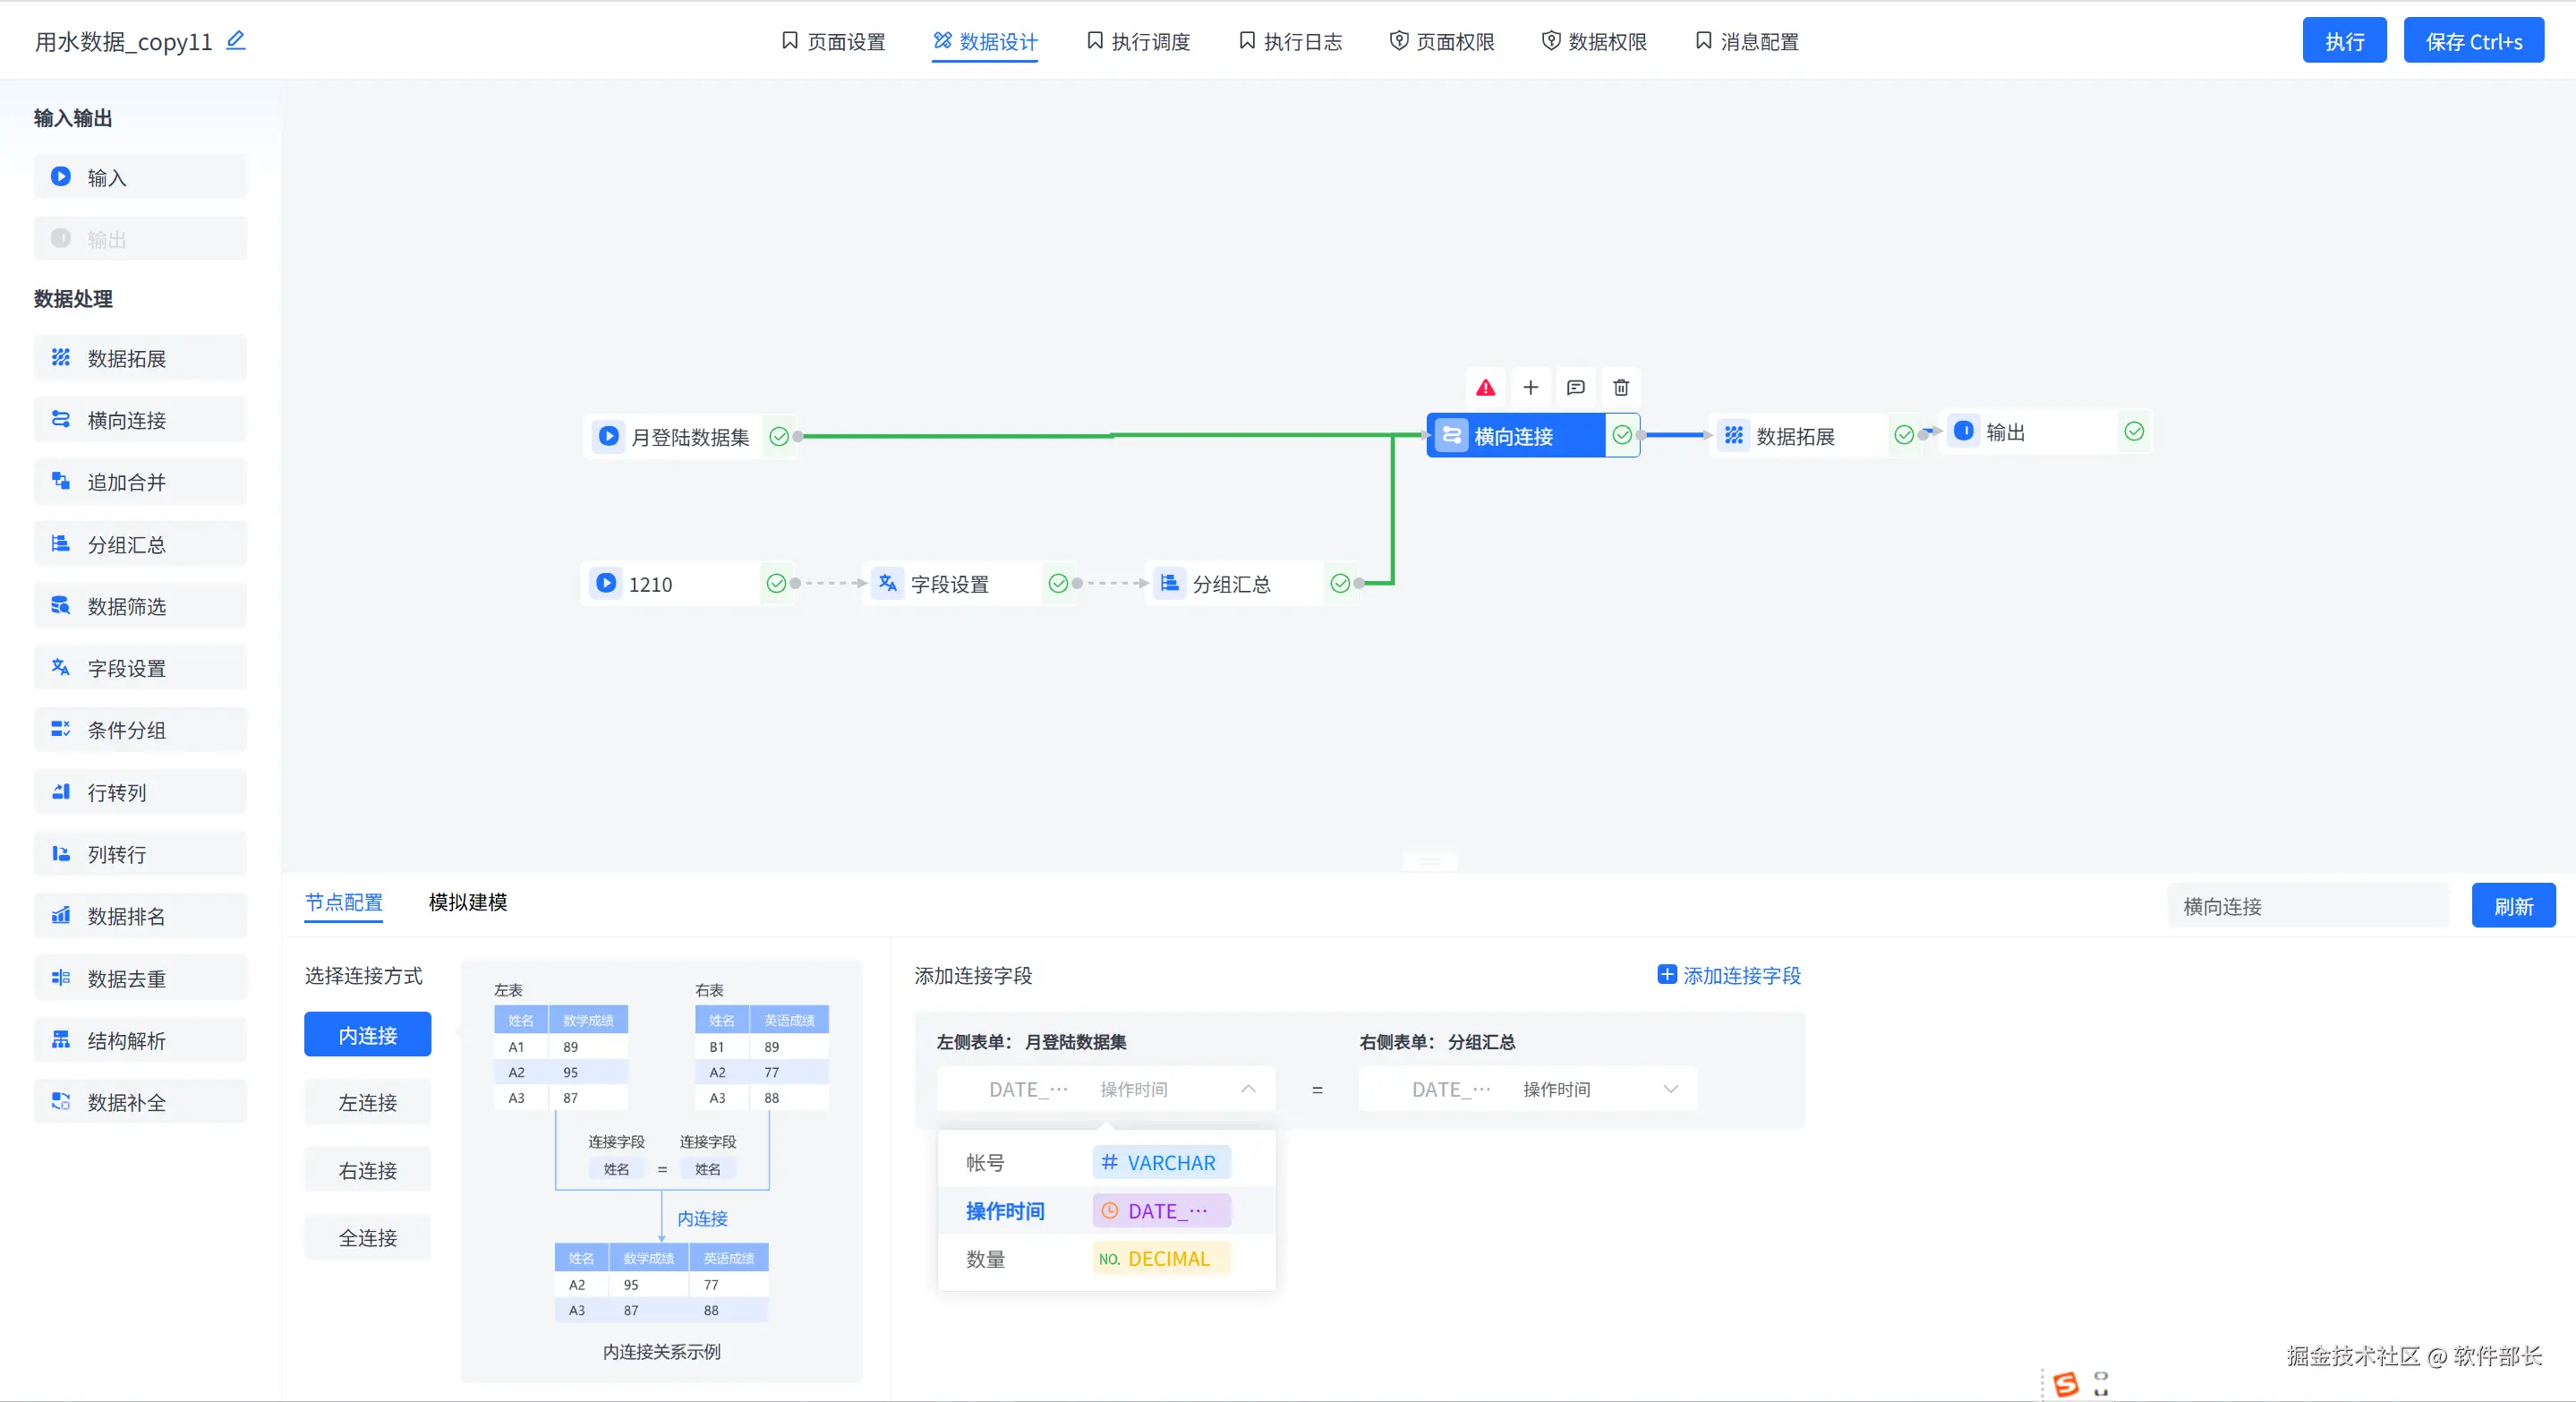Image resolution: width=2576 pixels, height=1402 pixels.
Task: Choose 左连接 join type
Action: pos(367,1102)
